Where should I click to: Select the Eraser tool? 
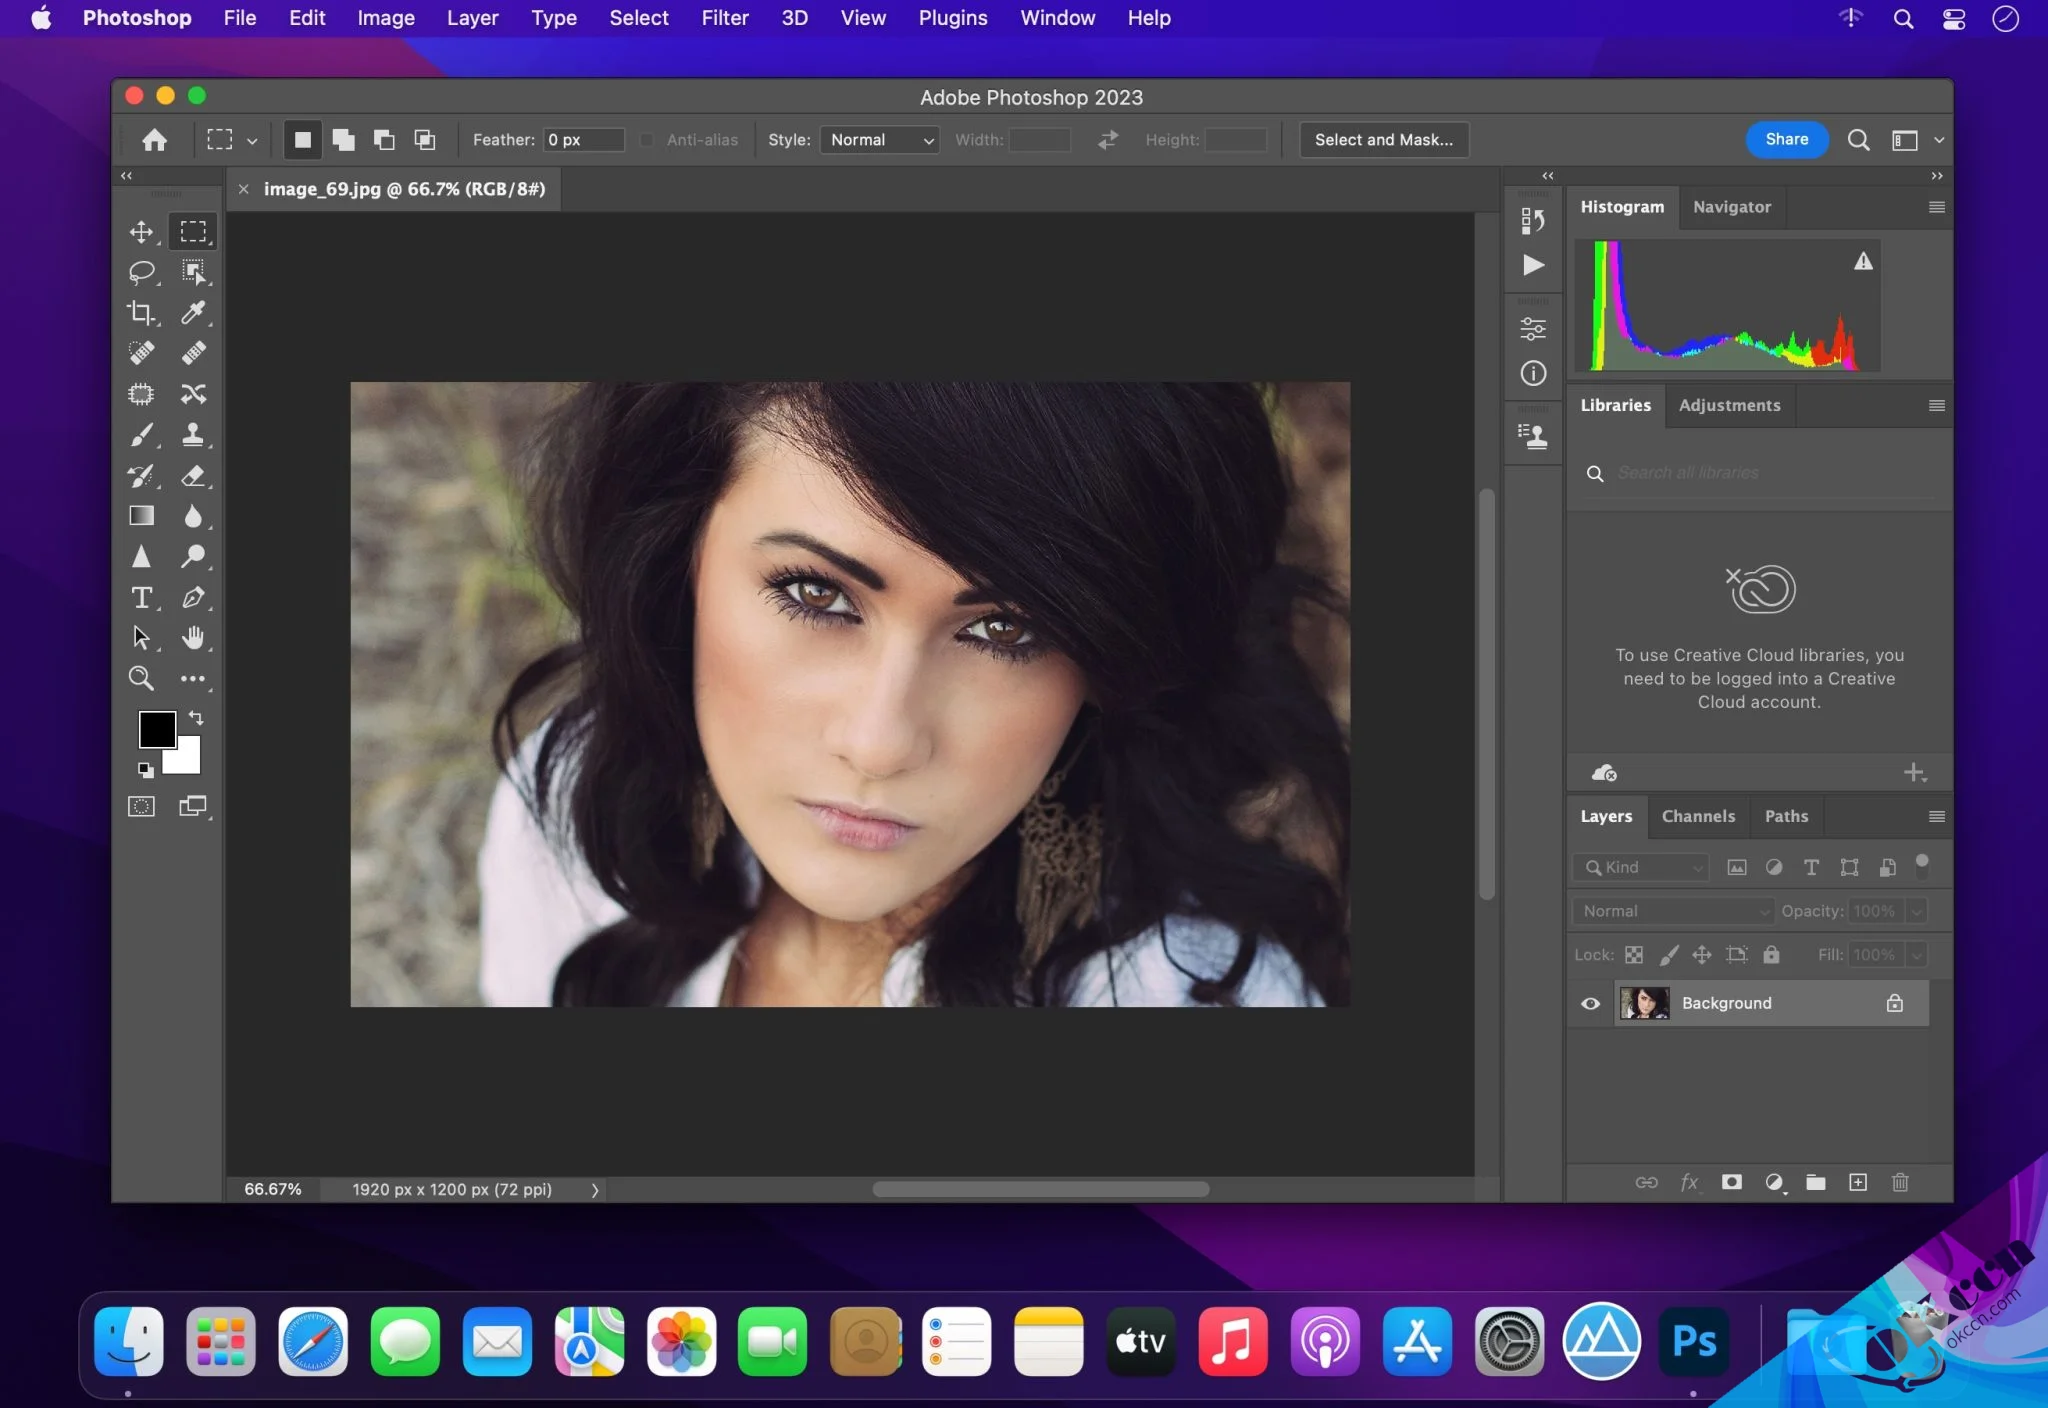click(193, 476)
